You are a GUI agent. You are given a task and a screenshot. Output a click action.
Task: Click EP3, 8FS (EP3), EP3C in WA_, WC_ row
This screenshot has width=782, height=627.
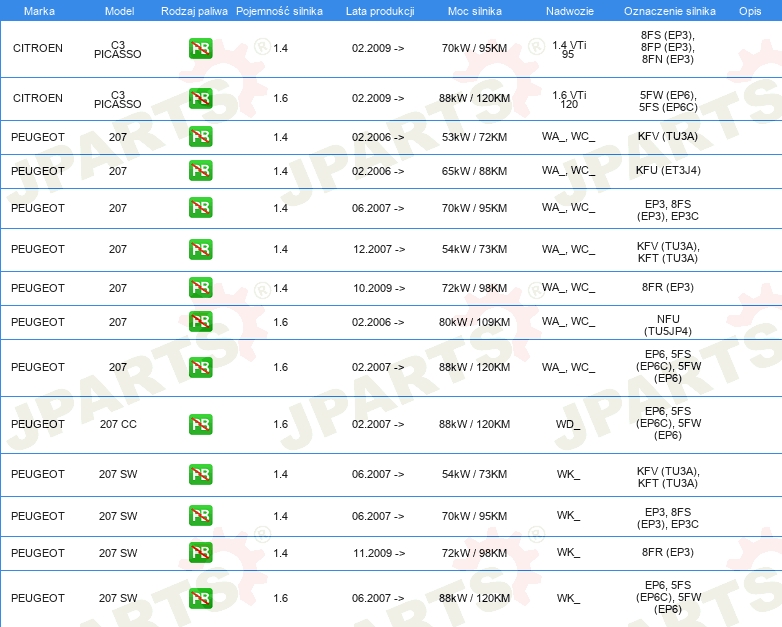click(668, 210)
